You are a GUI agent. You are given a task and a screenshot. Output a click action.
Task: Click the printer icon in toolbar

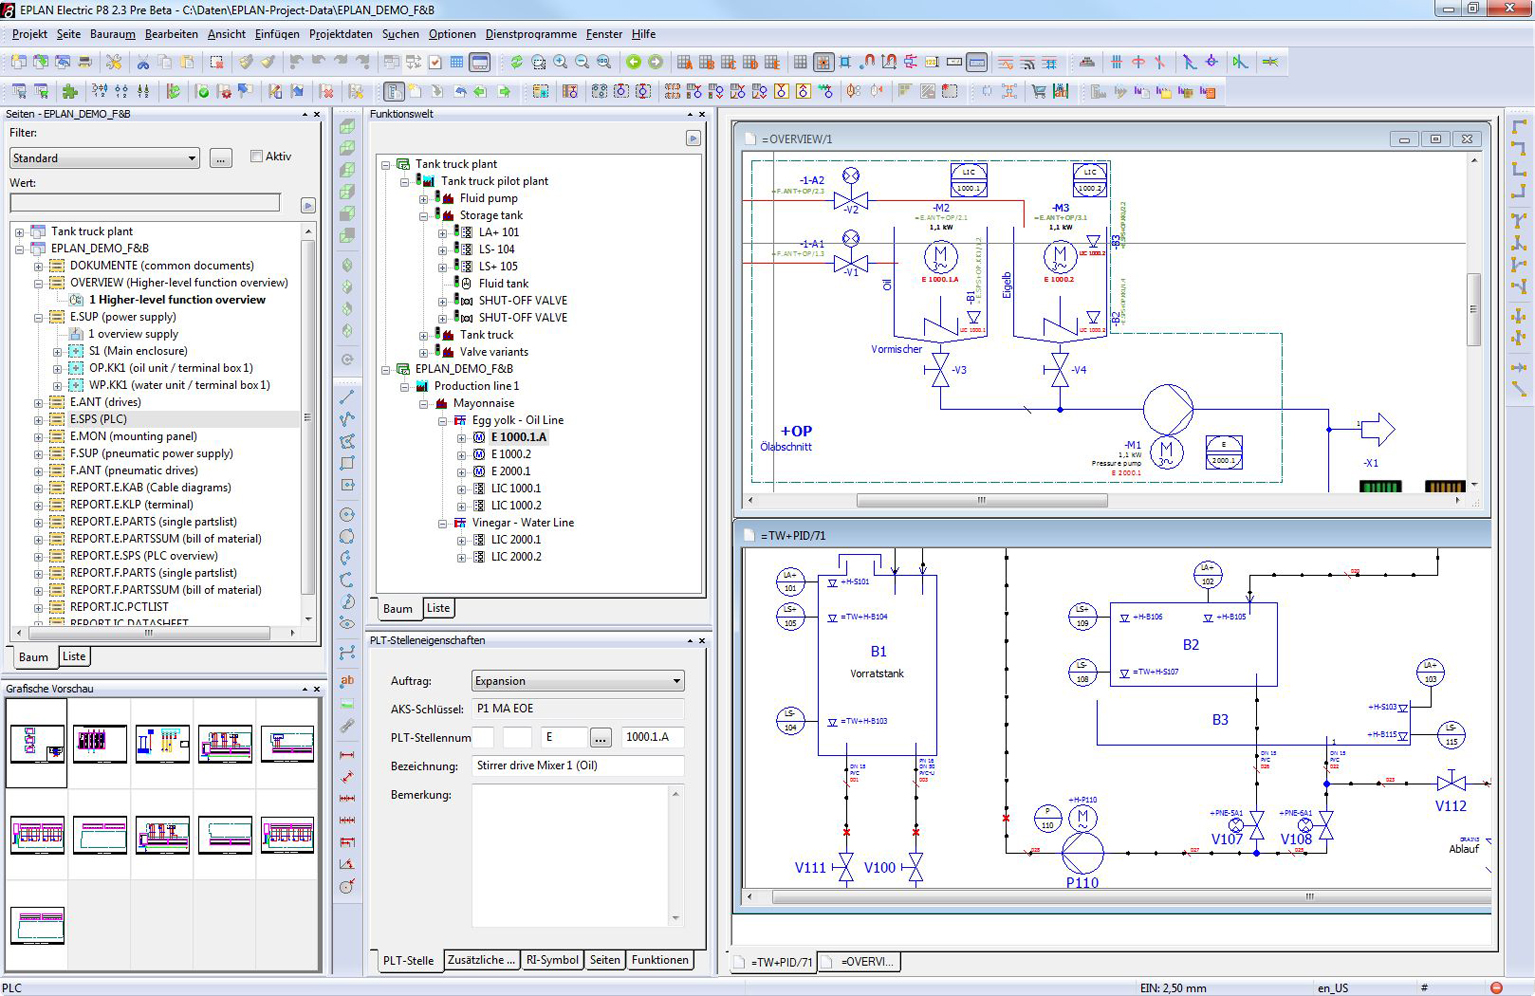(85, 62)
